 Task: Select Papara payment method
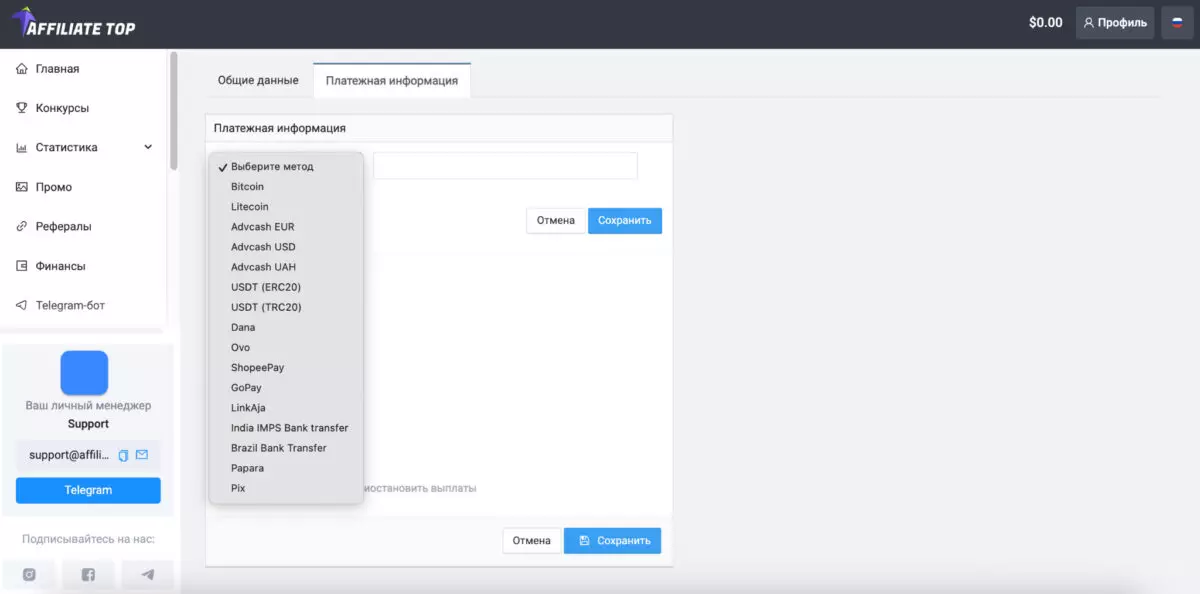pos(285,468)
